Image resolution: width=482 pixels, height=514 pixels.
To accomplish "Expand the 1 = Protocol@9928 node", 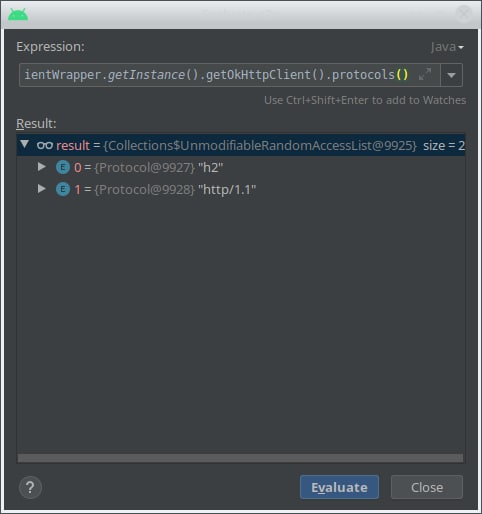I will coord(42,189).
